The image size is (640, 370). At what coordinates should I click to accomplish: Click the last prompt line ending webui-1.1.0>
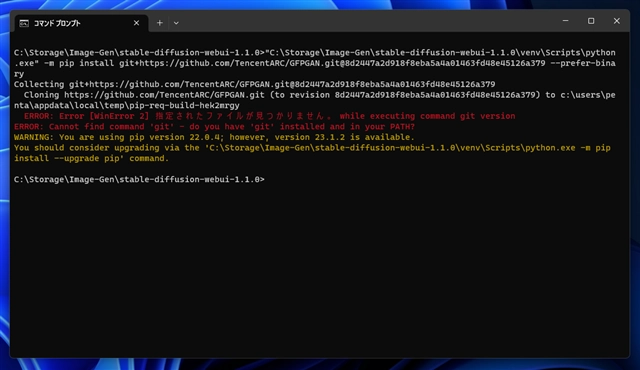[139, 179]
